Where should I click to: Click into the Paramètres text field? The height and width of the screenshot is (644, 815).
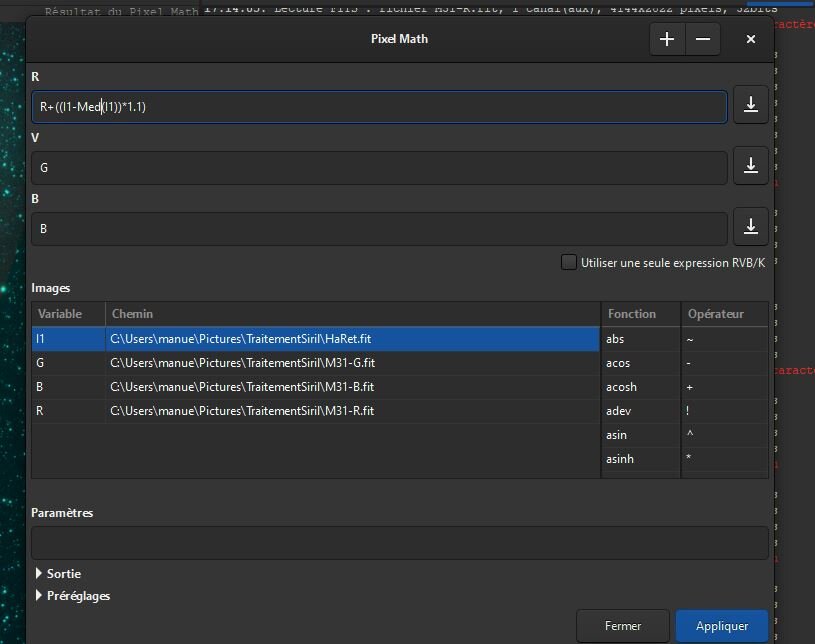[x=400, y=543]
